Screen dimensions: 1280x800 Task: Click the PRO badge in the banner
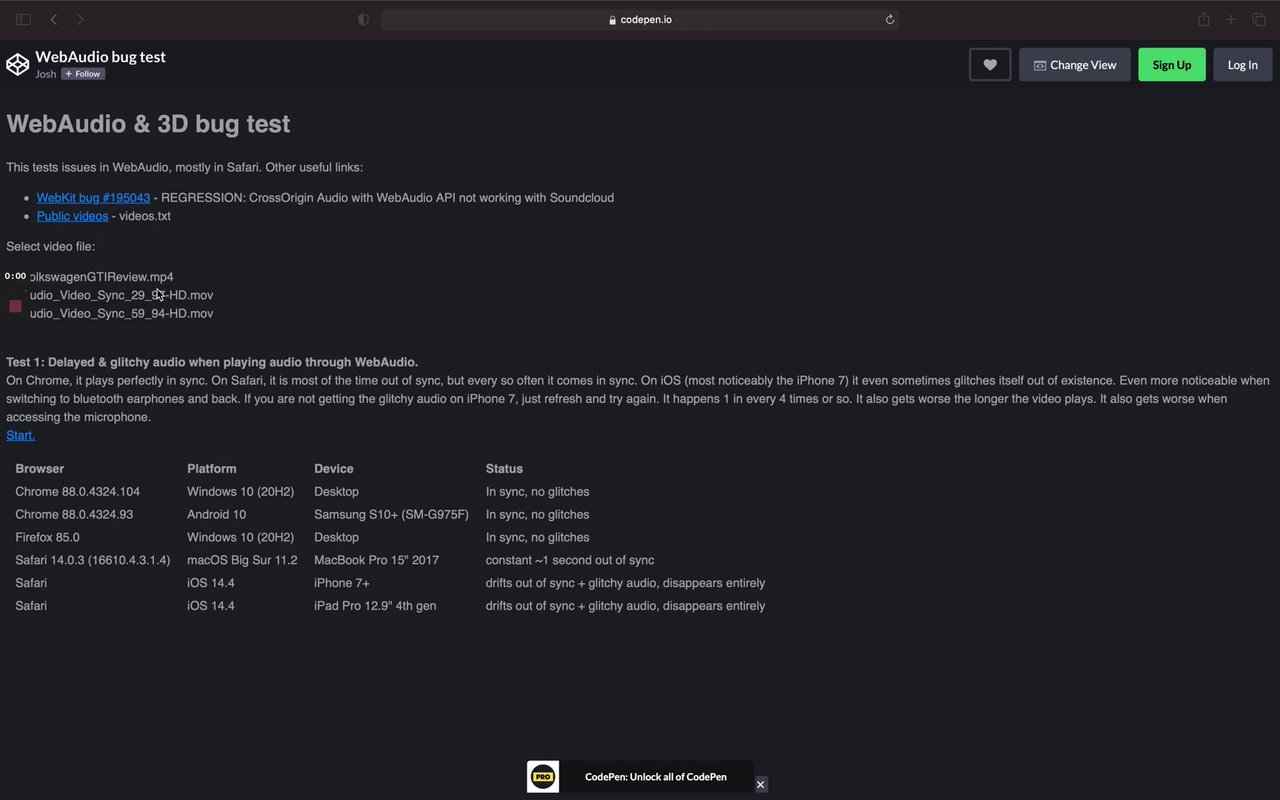click(x=543, y=777)
